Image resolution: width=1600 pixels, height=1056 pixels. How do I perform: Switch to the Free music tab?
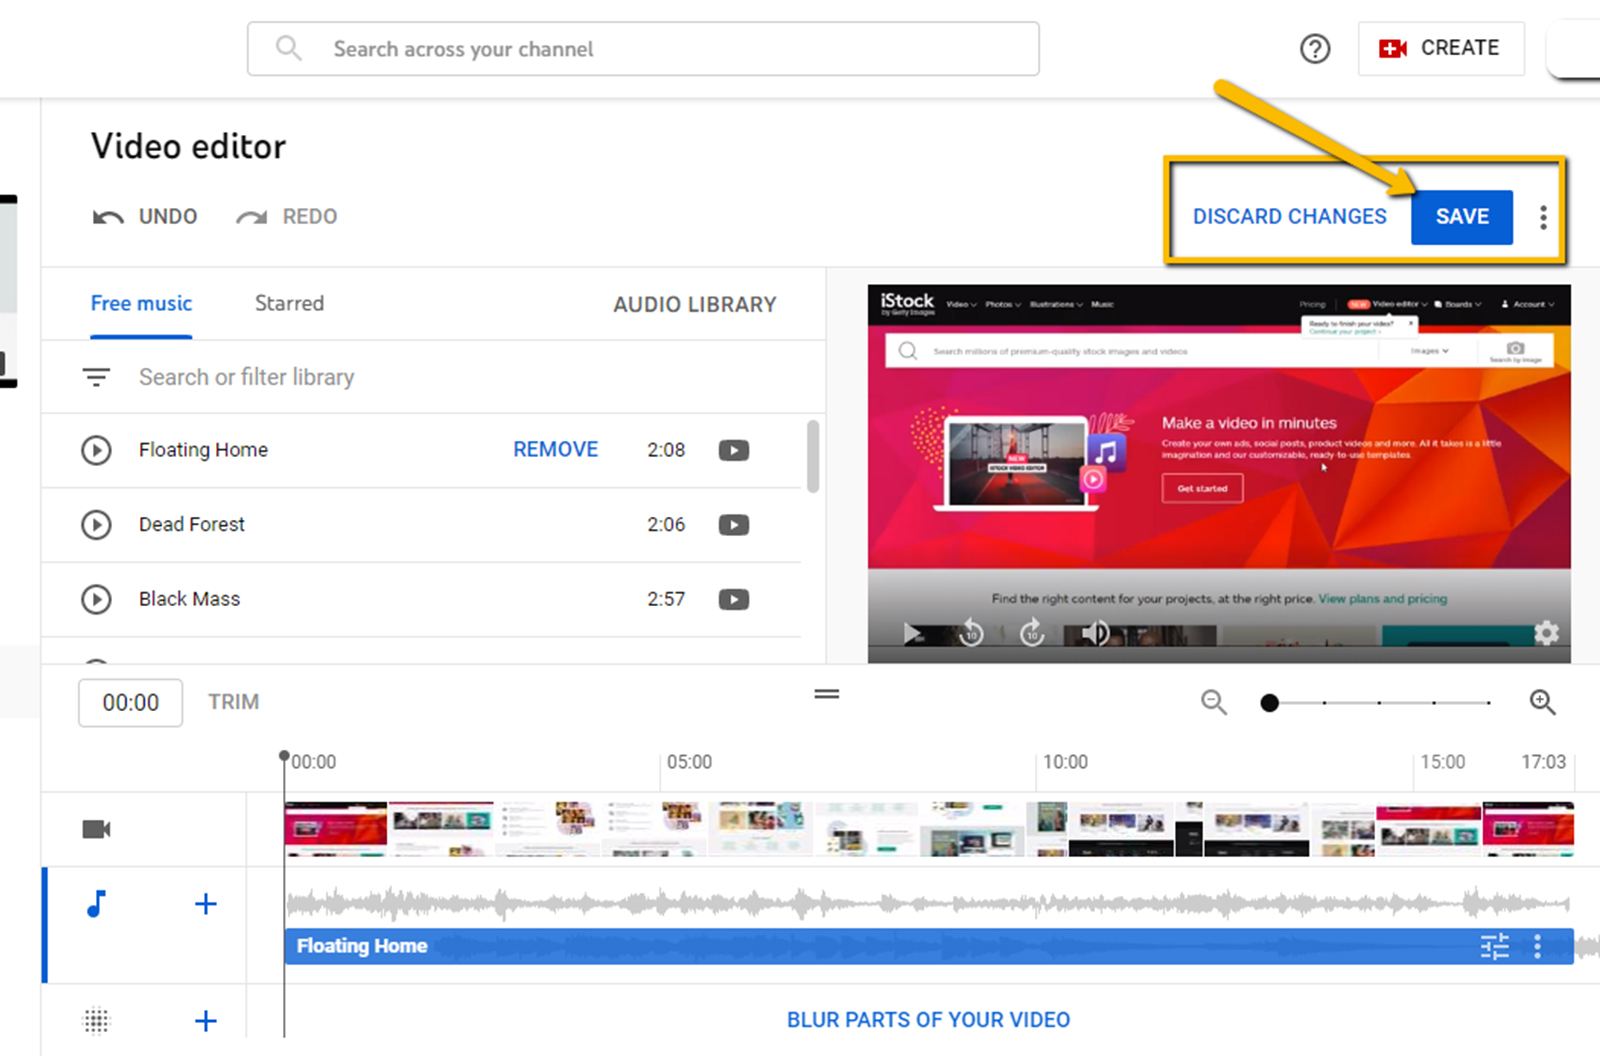pos(141,303)
